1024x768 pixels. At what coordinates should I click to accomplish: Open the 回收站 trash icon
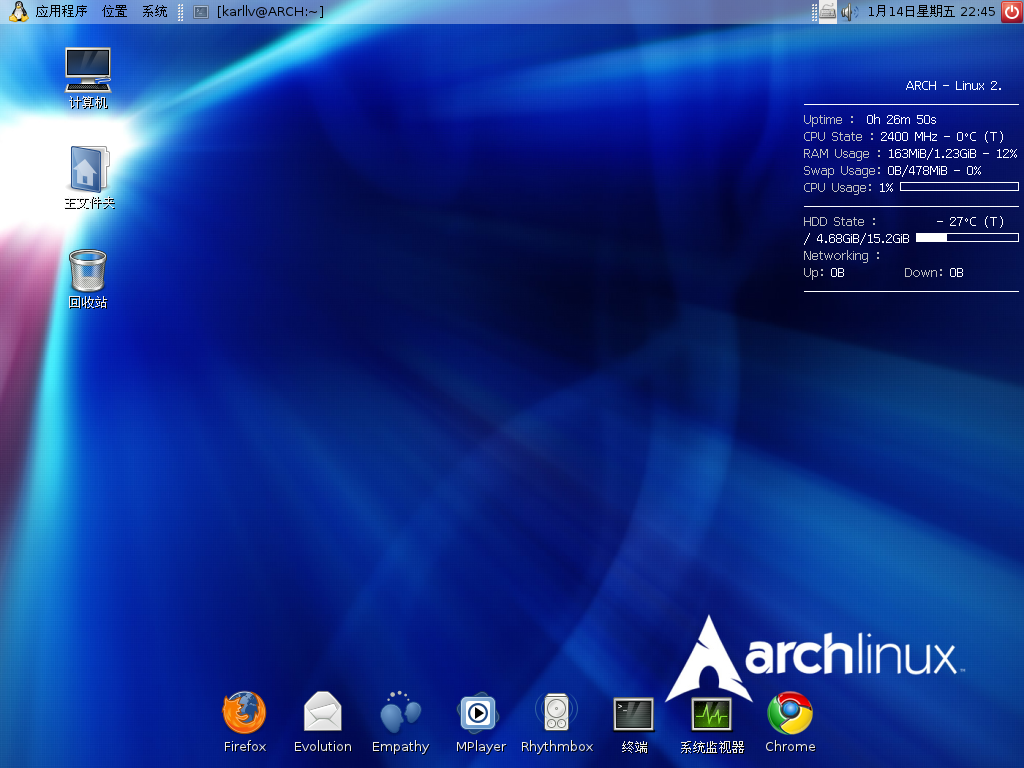tap(88, 279)
